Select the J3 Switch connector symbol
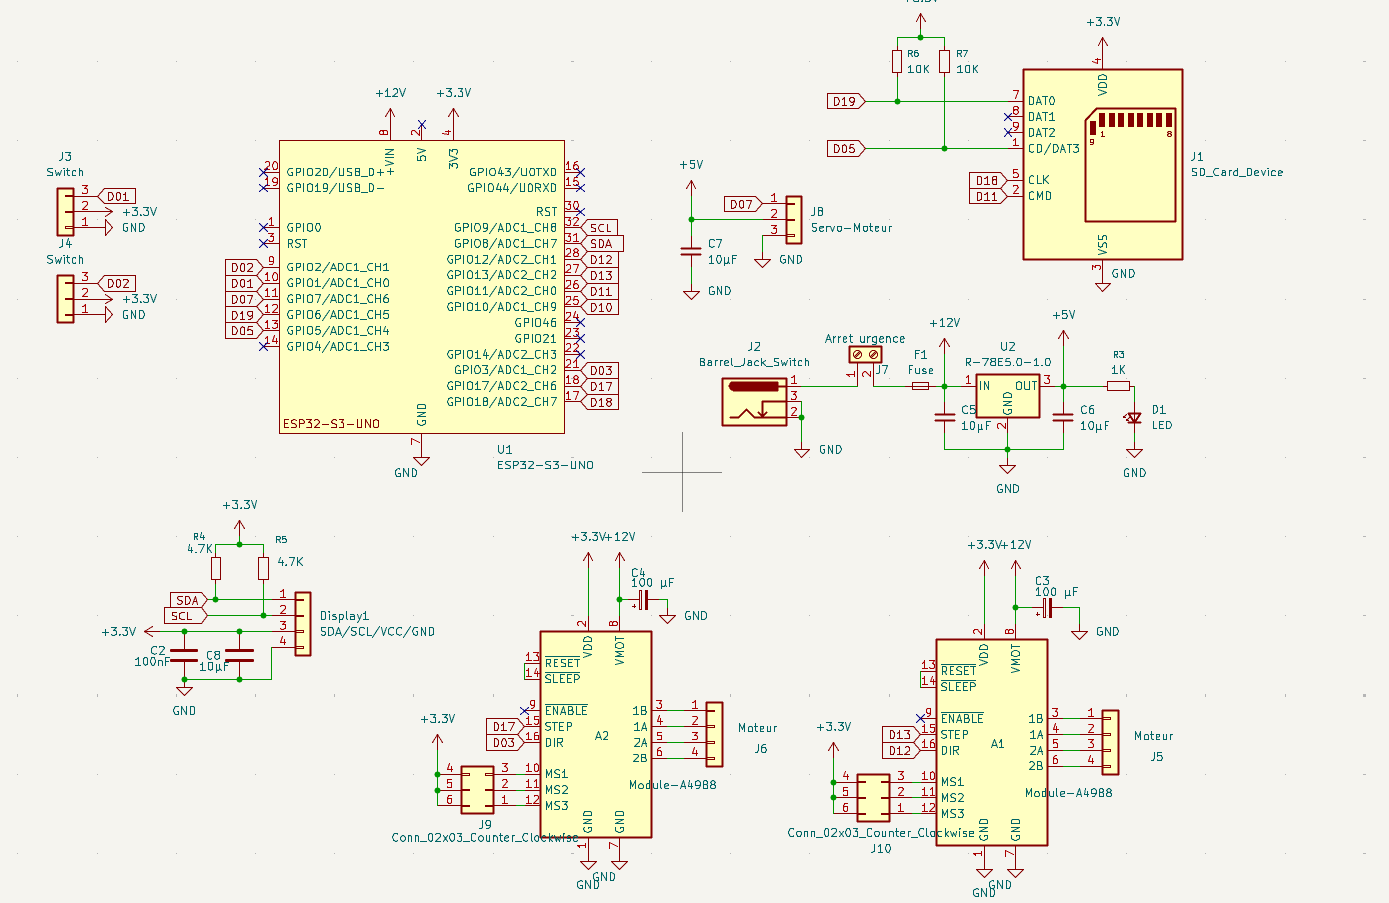 click(65, 212)
